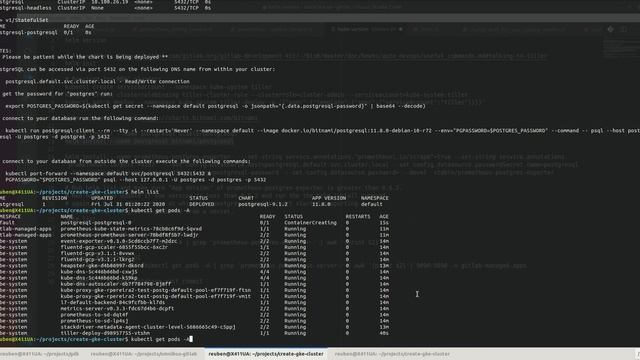Viewport: 640px width, 360px height.
Task: Click the 'DEPLOYED' status in helm list
Action: coord(201,204)
